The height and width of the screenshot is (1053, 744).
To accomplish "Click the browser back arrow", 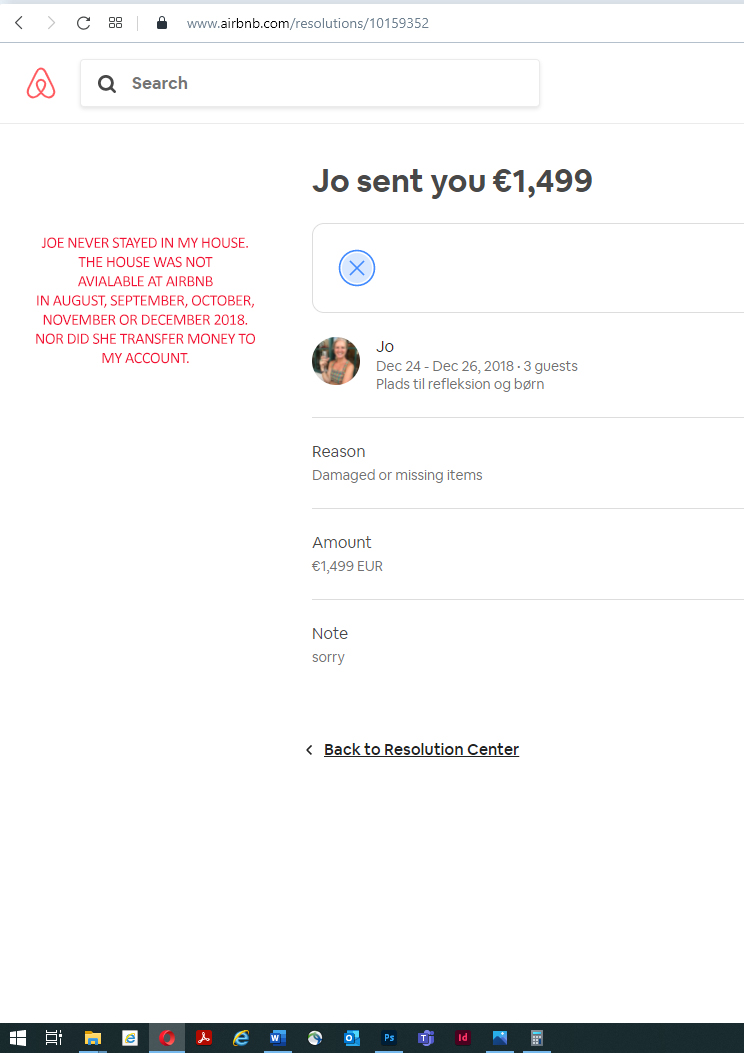I will (19, 22).
